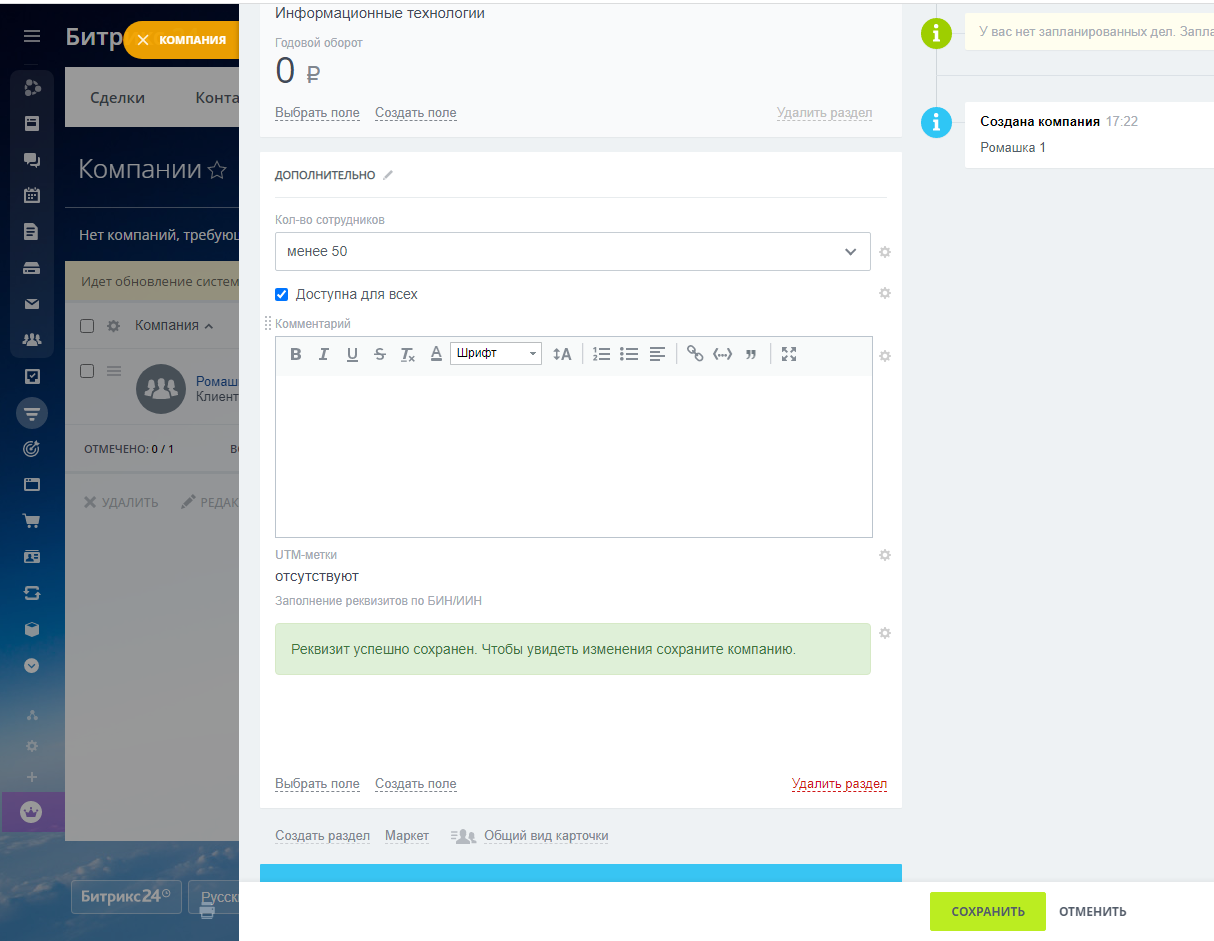This screenshot has height=941, width=1214.
Task: Open settings gear for Комментарий field
Action: (885, 356)
